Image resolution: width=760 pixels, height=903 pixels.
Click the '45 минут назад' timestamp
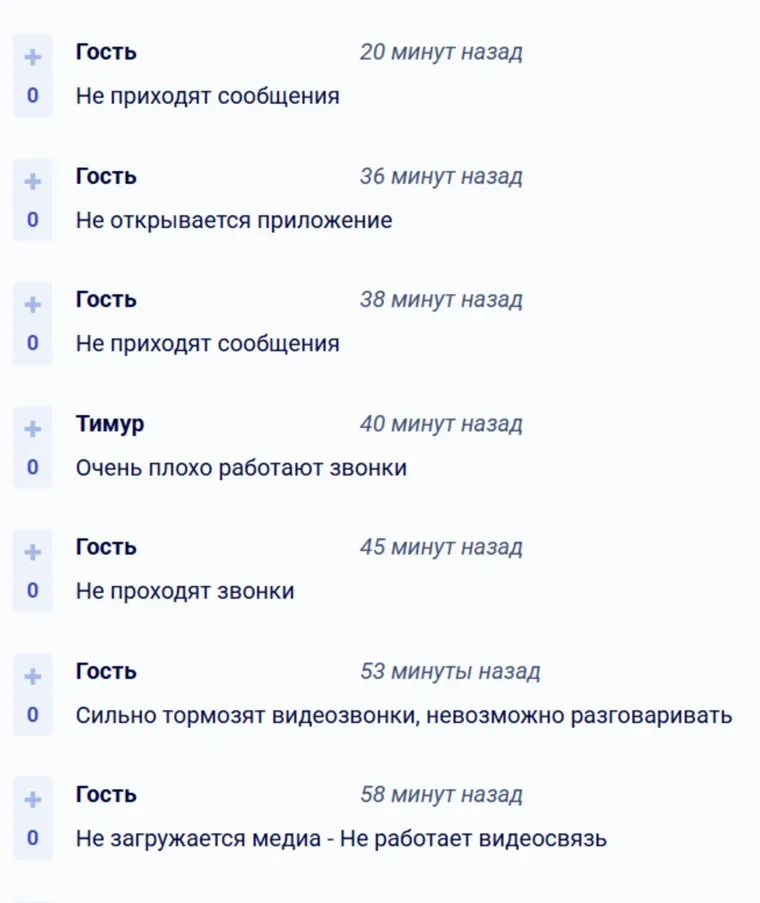pyautogui.click(x=441, y=548)
